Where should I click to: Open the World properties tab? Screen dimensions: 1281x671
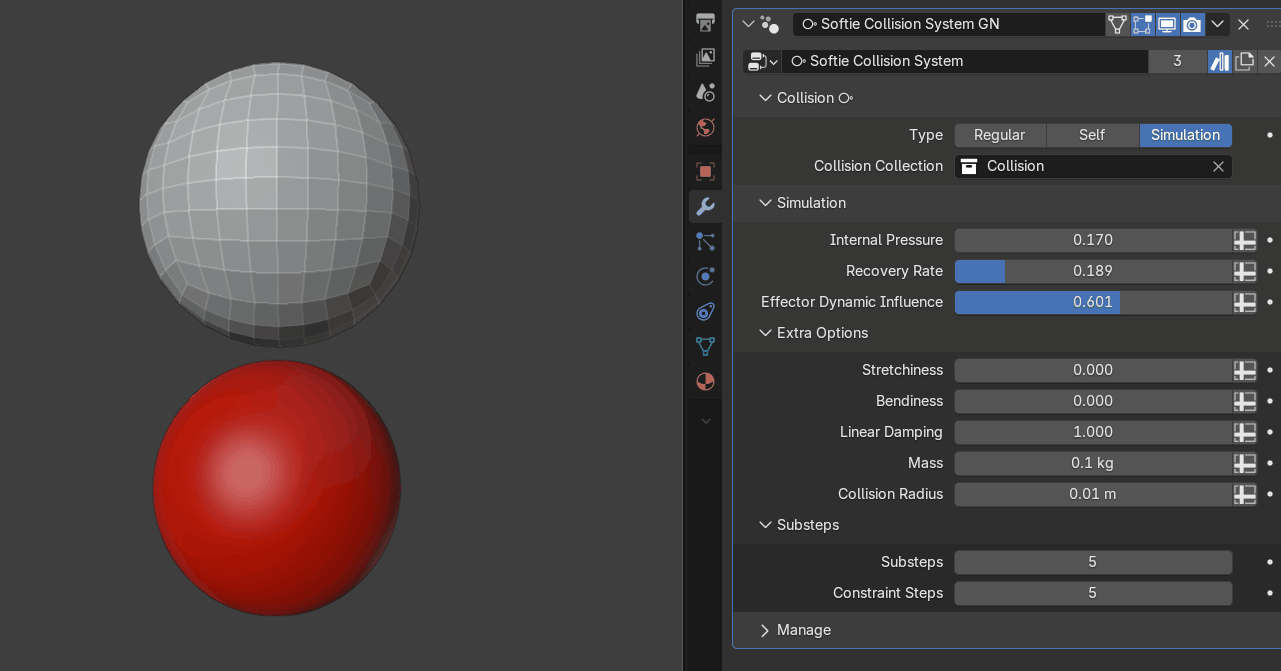tap(705, 127)
